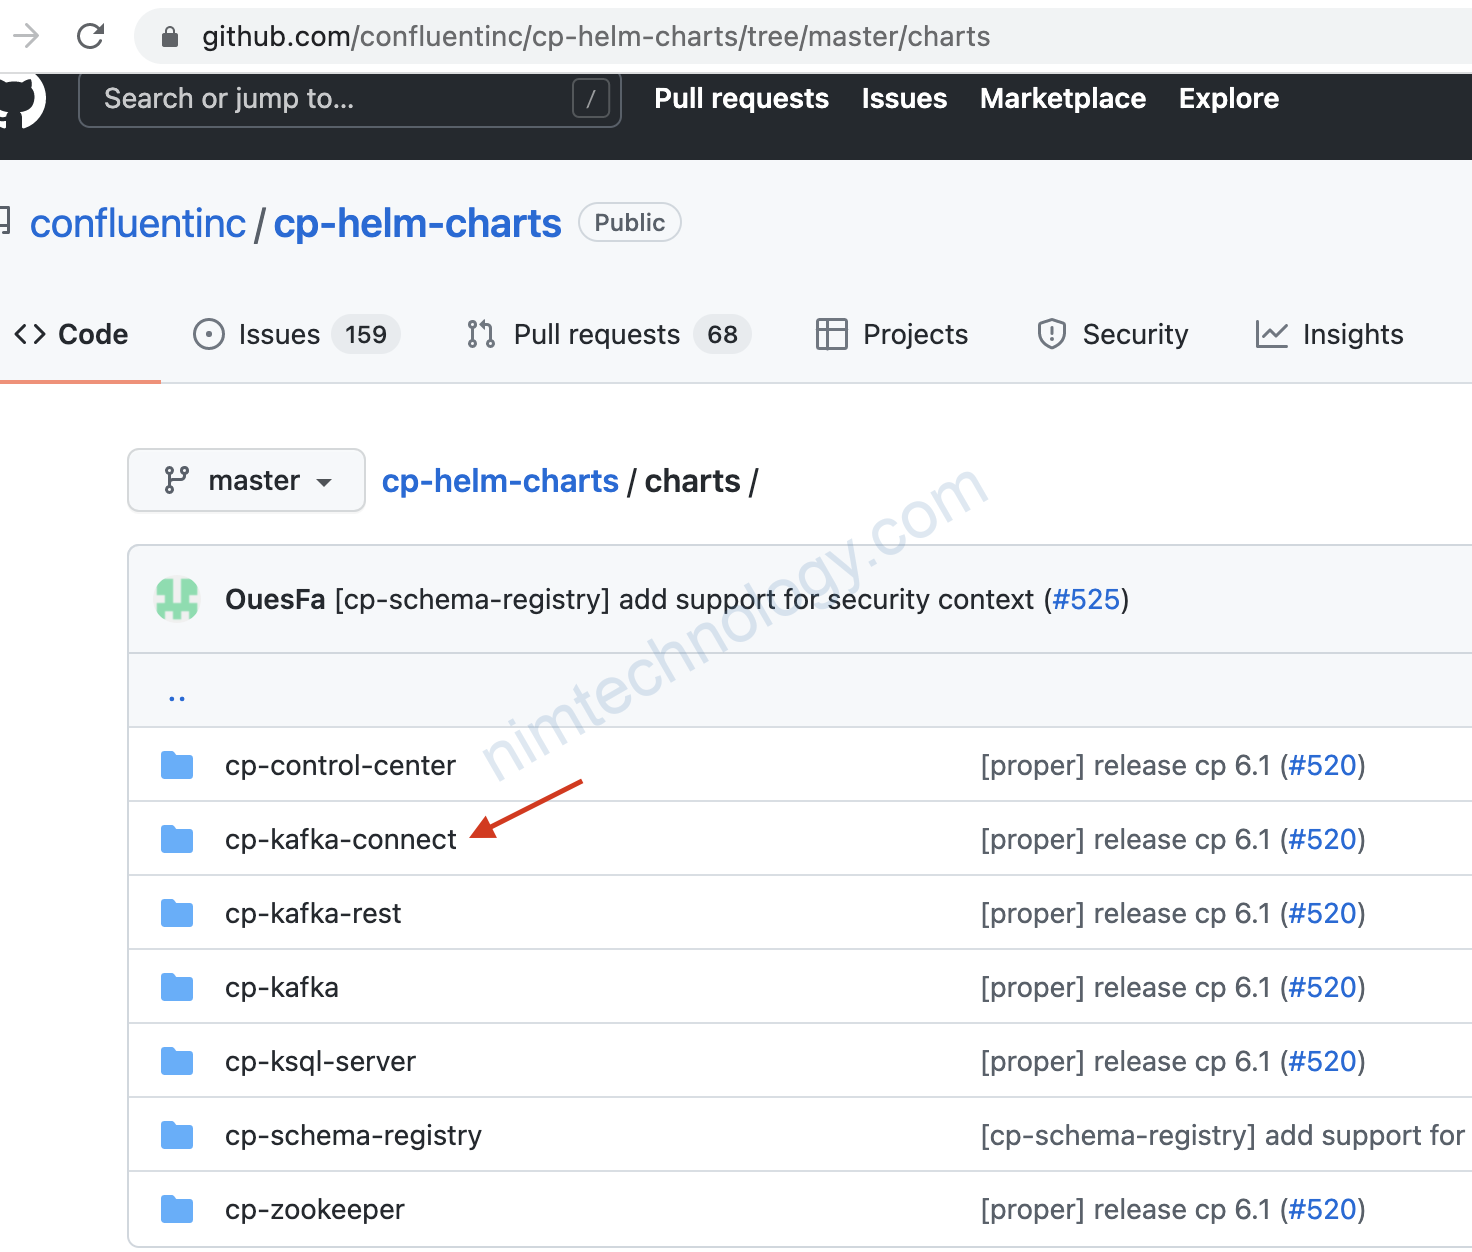Open the master branch dropdown

tap(246, 481)
